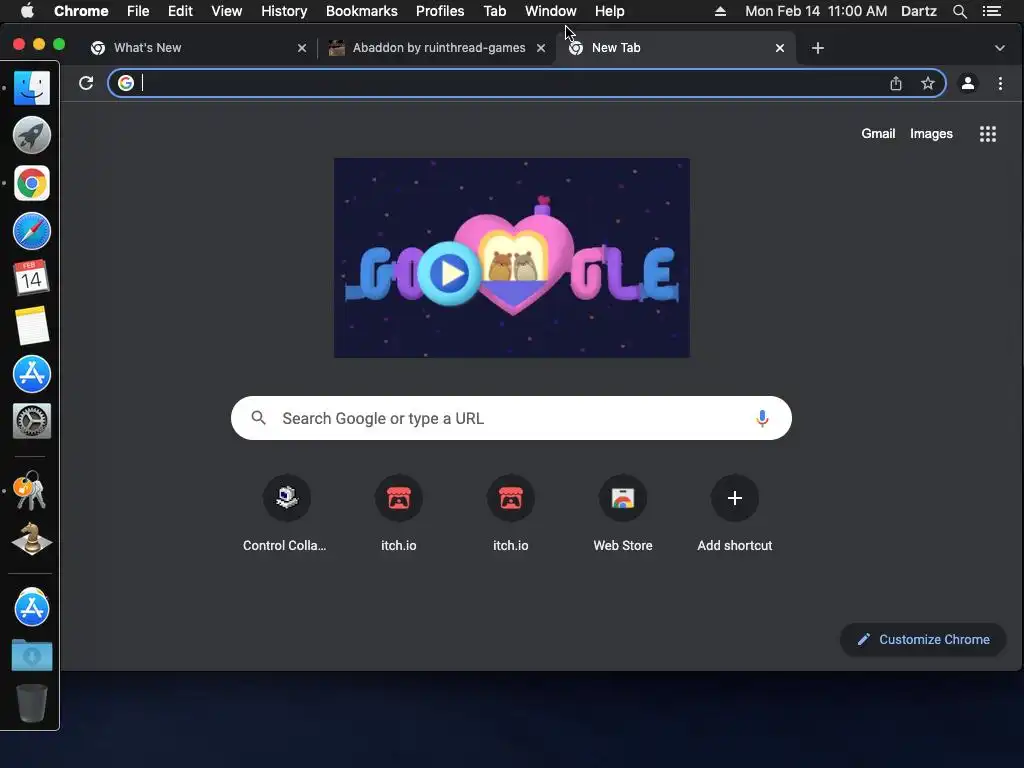1024x768 pixels.
Task: Open Calendar from the Dock
Action: (x=31, y=278)
